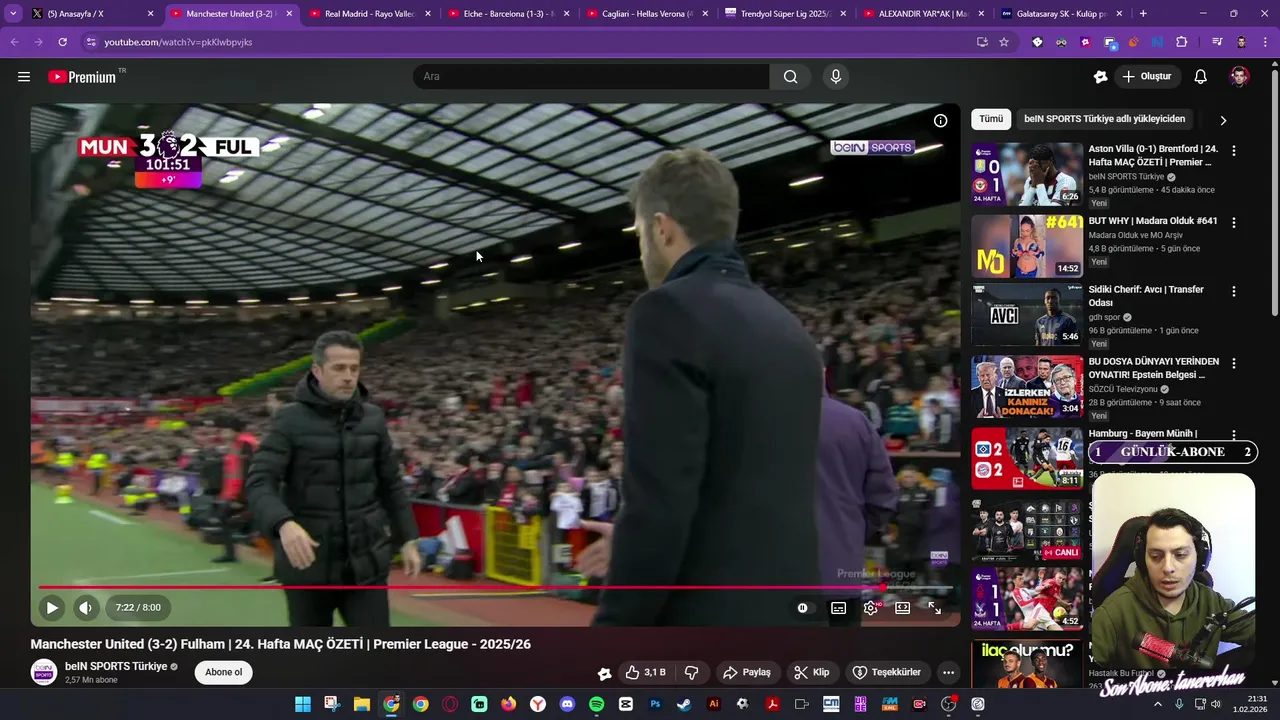Screen dimensions: 1280x720
Task: Switch to Real Madrid - Rayo Vallecano tab
Action: pos(370,14)
